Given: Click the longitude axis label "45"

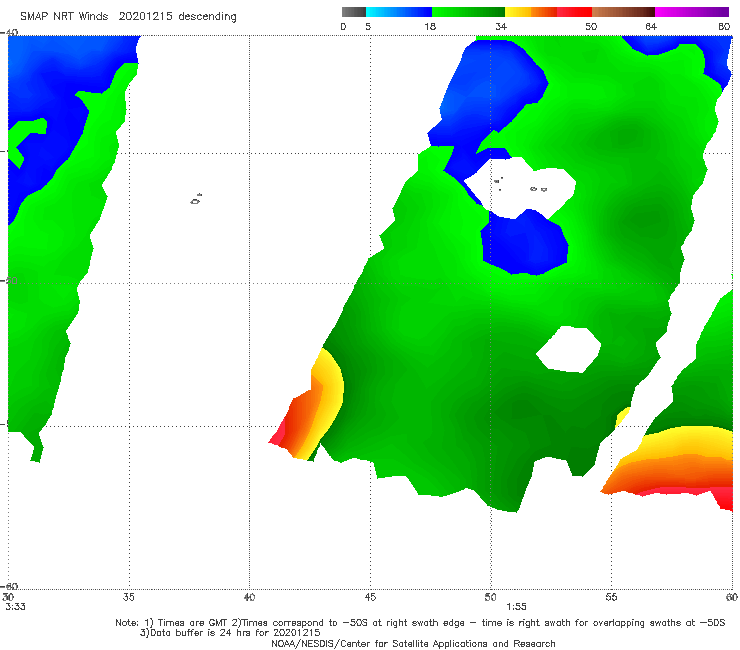Looking at the screenshot, I should tap(370, 597).
